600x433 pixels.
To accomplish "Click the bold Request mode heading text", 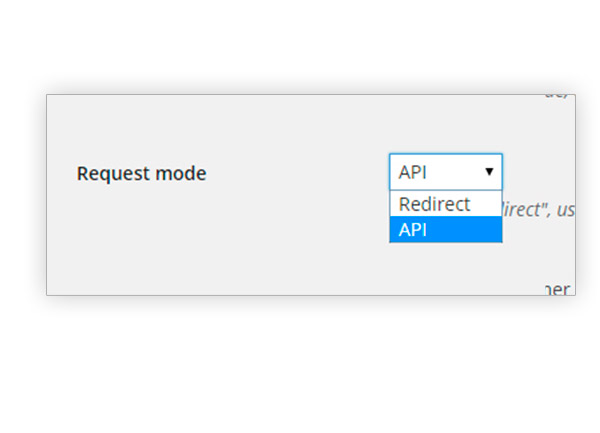I will pyautogui.click(x=141, y=173).
